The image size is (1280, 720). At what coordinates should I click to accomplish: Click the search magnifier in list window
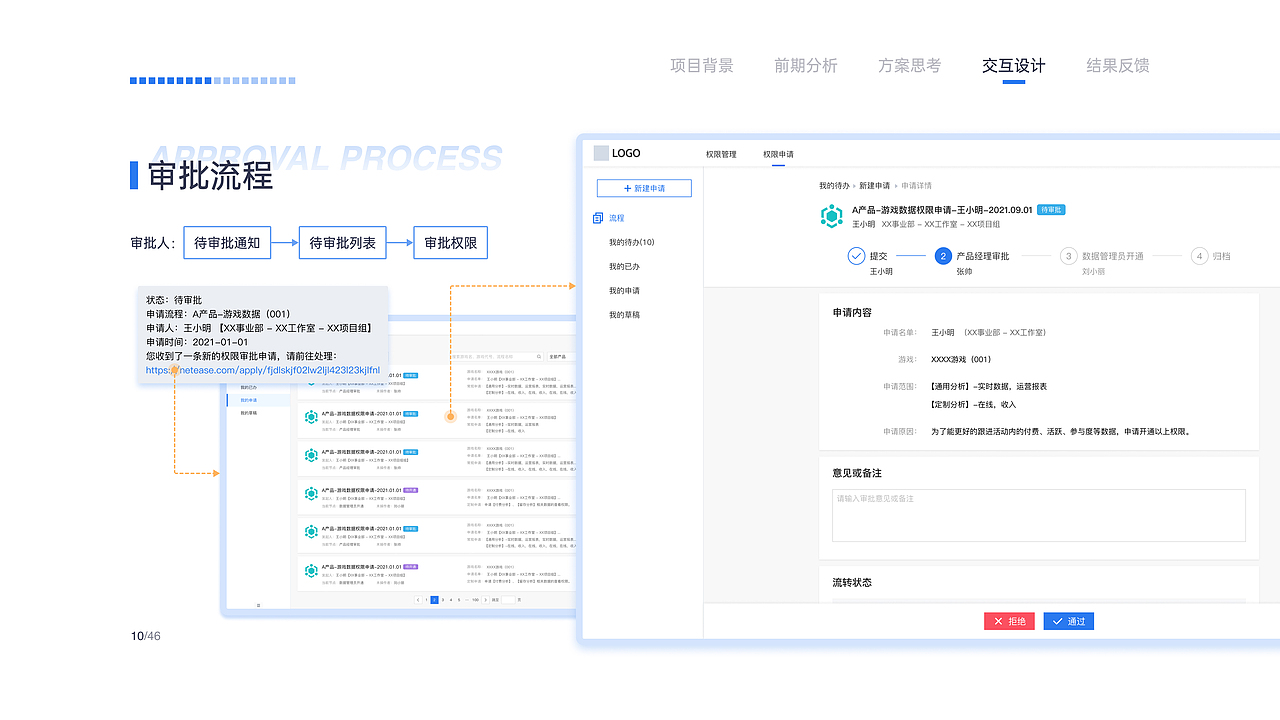tap(539, 357)
